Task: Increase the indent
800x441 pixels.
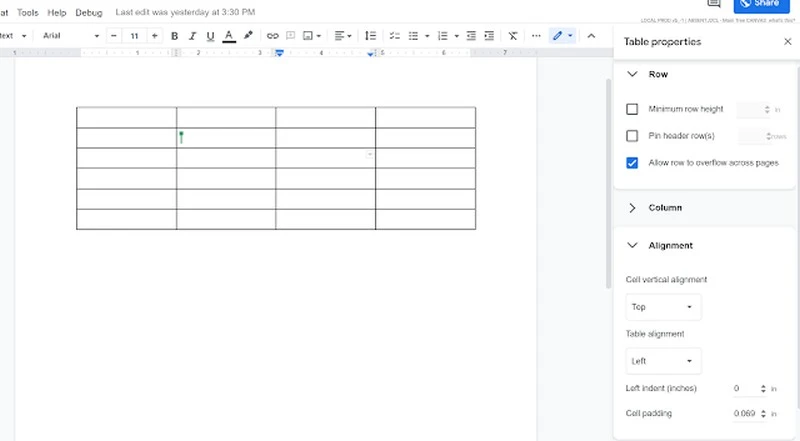Action: click(x=489, y=36)
